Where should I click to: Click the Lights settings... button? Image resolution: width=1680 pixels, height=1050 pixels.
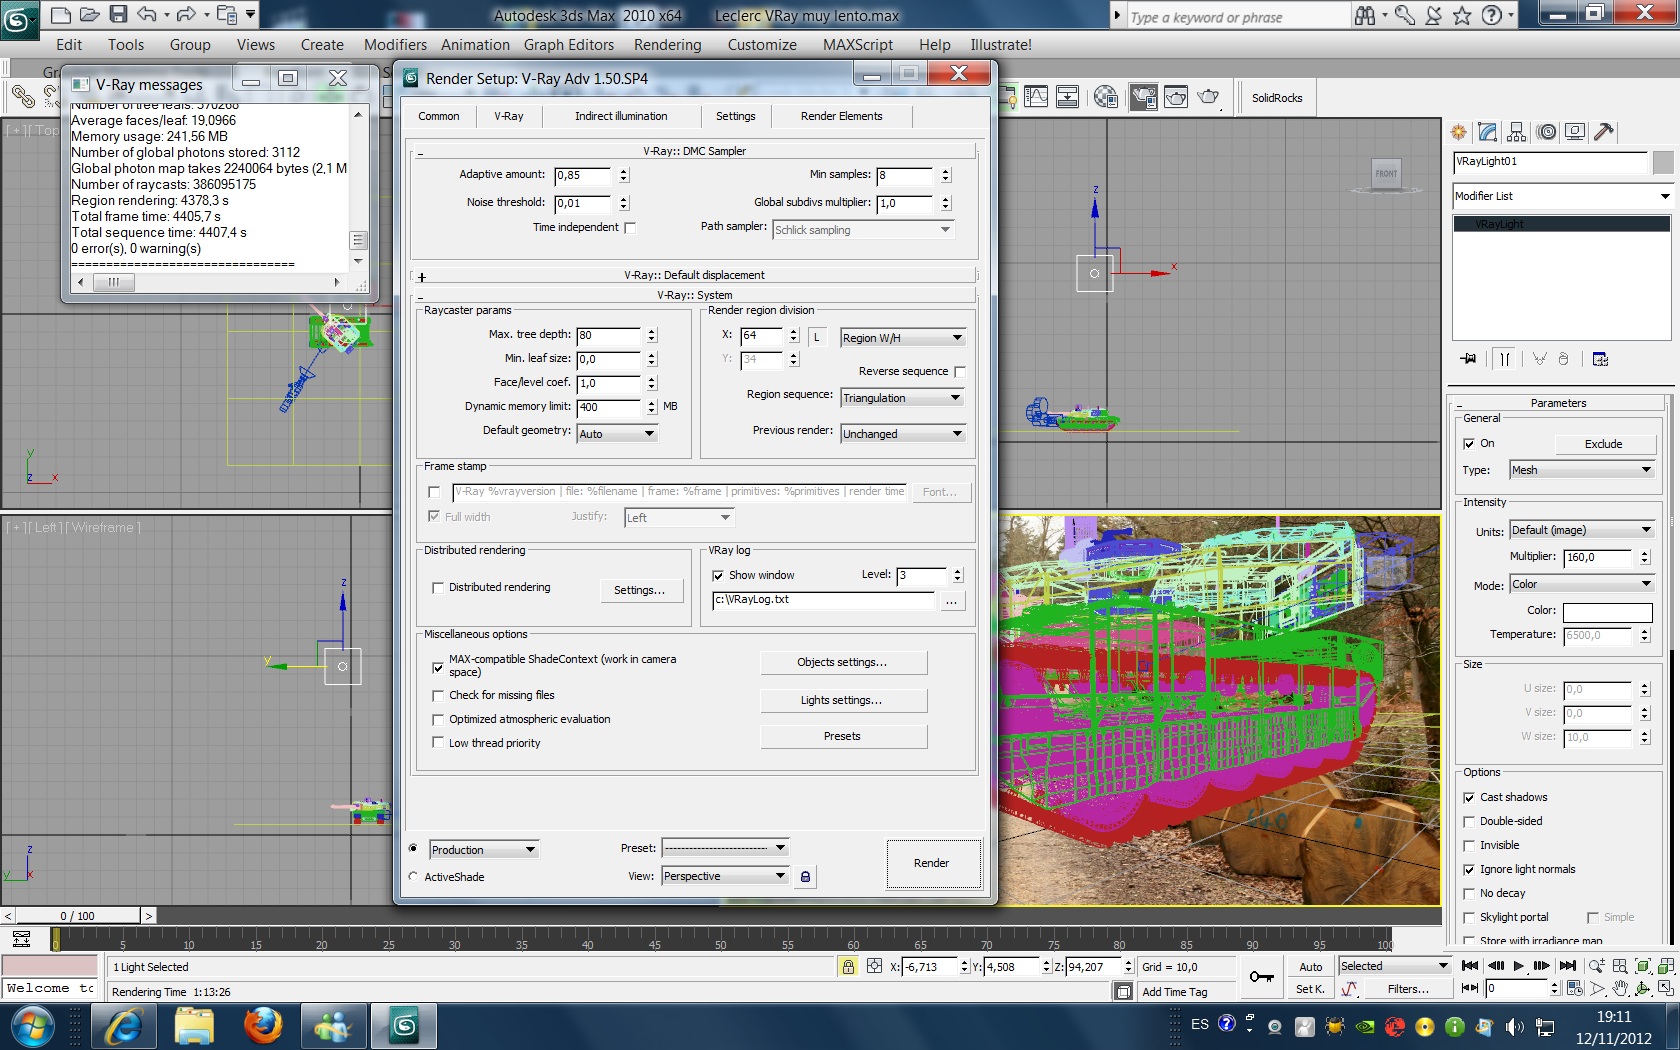pos(842,701)
